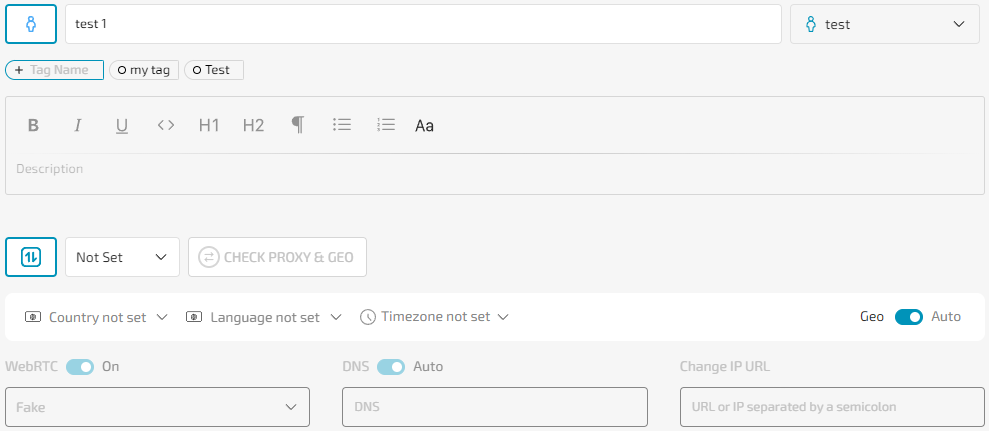989x431 pixels.
Task: Click the swap arrows icon in CHECK PROXY
Action: [208, 257]
